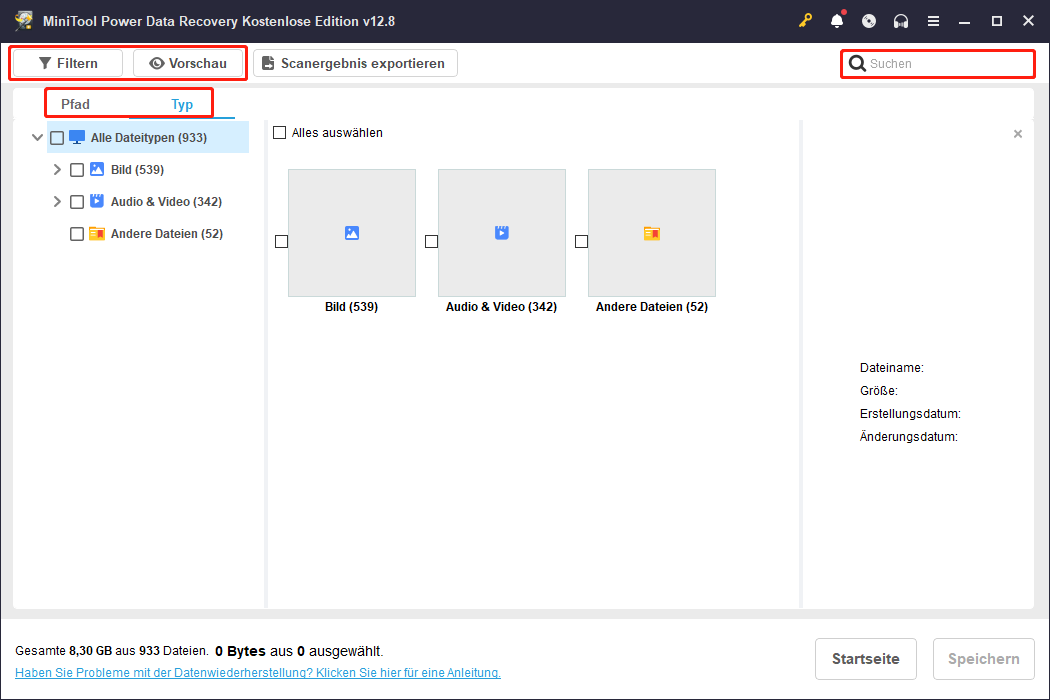This screenshot has height=700, width=1050.
Task: Click inside the Suchen search field
Action: 937,63
